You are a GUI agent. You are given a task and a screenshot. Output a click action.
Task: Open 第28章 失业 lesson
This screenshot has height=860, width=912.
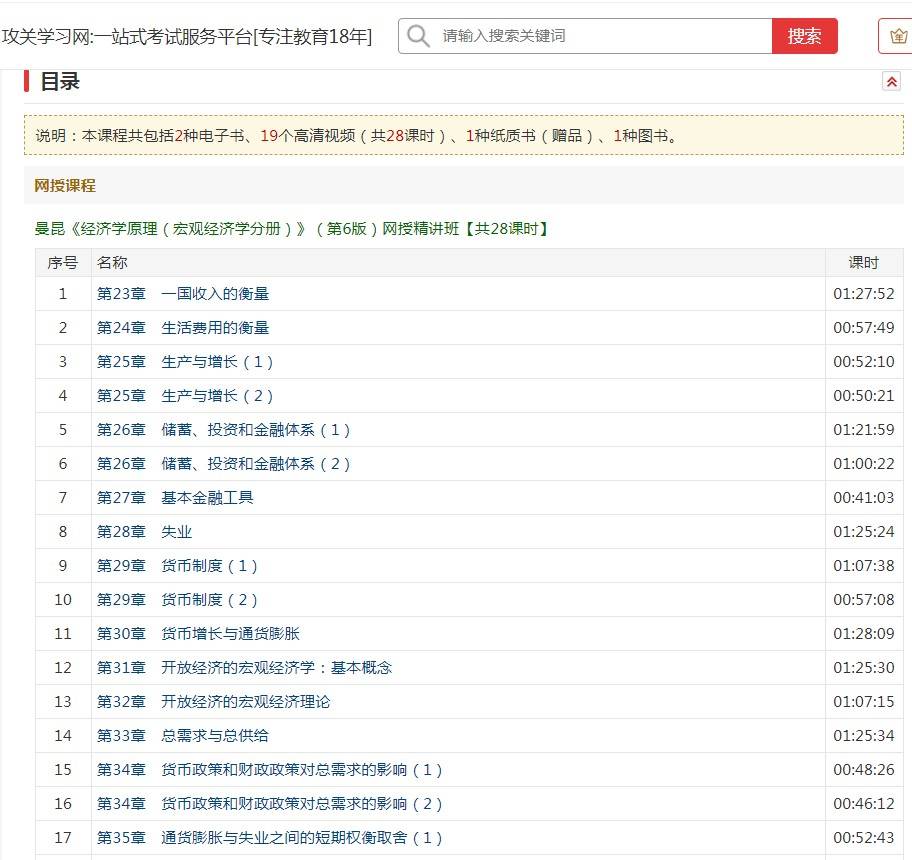point(144,532)
